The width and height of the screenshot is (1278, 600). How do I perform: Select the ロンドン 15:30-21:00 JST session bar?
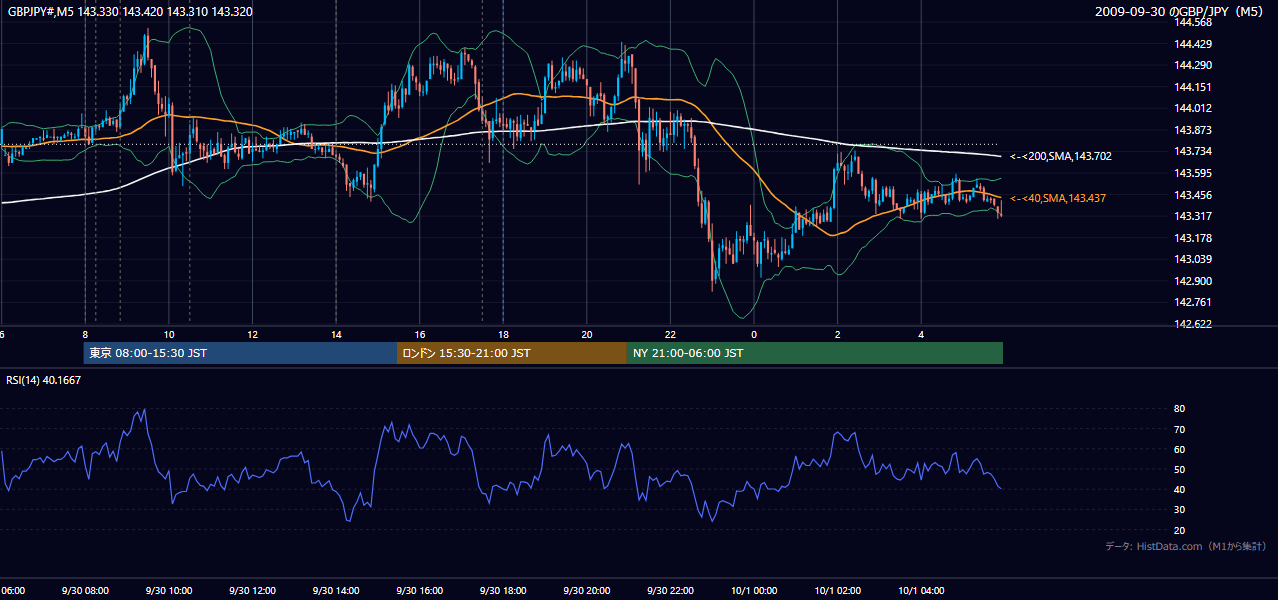512,353
